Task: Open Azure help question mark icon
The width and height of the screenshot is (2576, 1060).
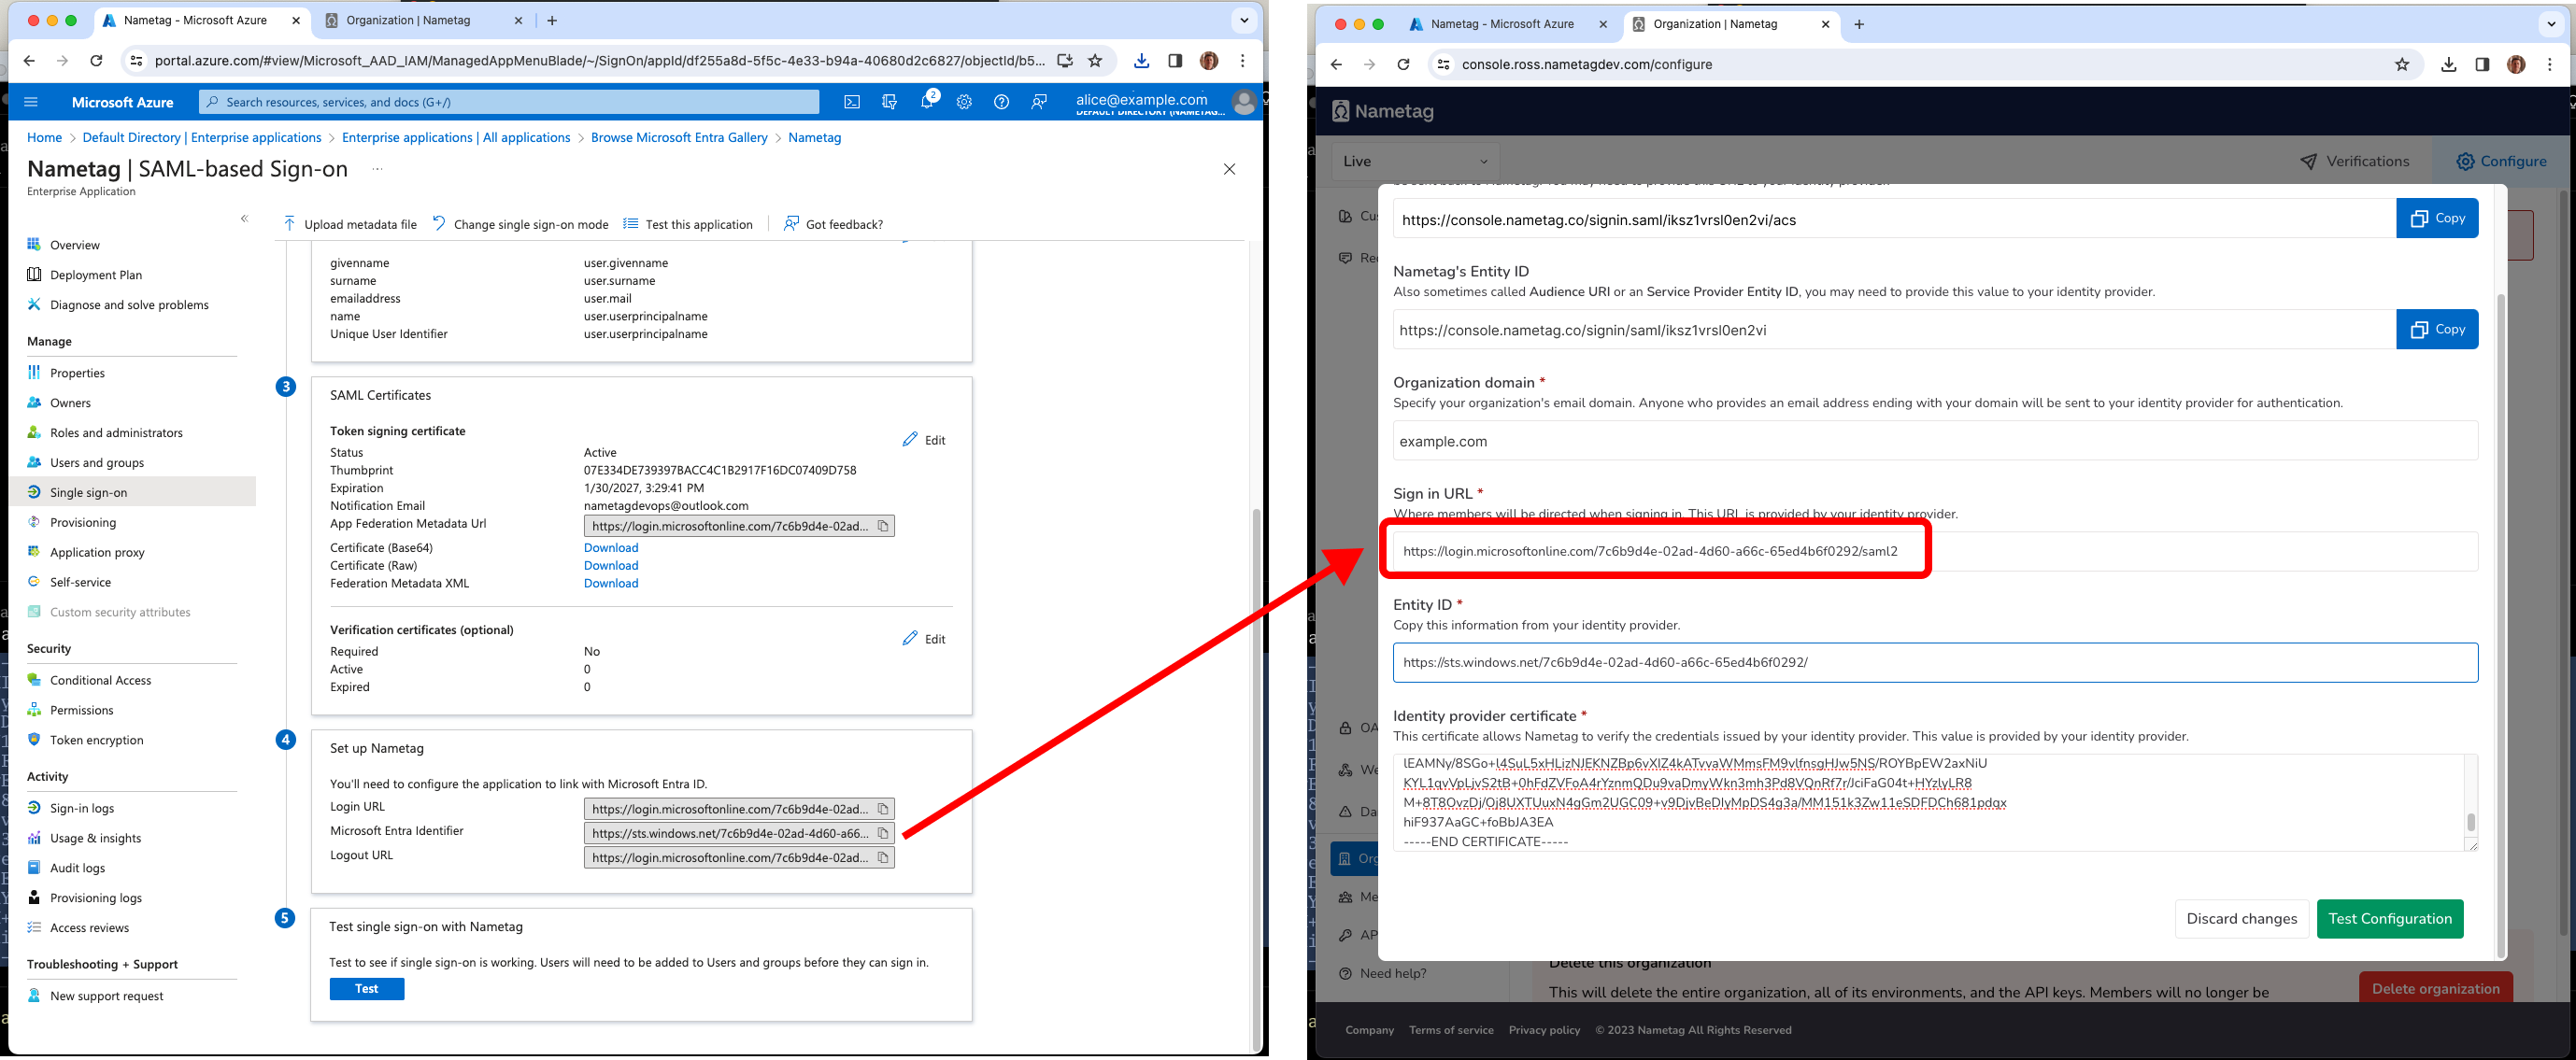Action: [x=1001, y=102]
